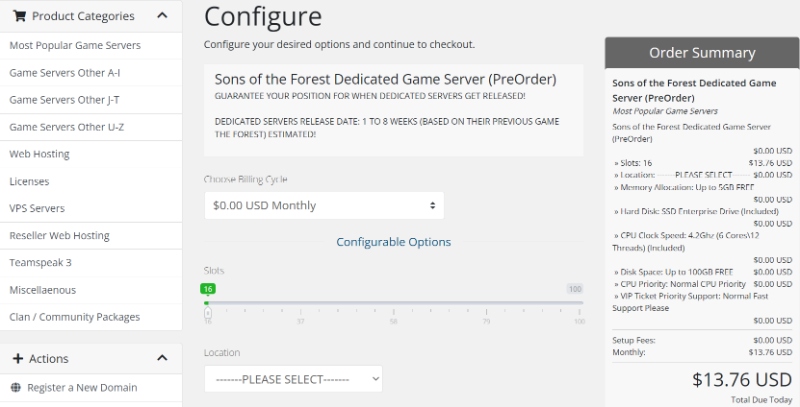
Task: Open the billing cycle dropdown
Action: (323, 205)
